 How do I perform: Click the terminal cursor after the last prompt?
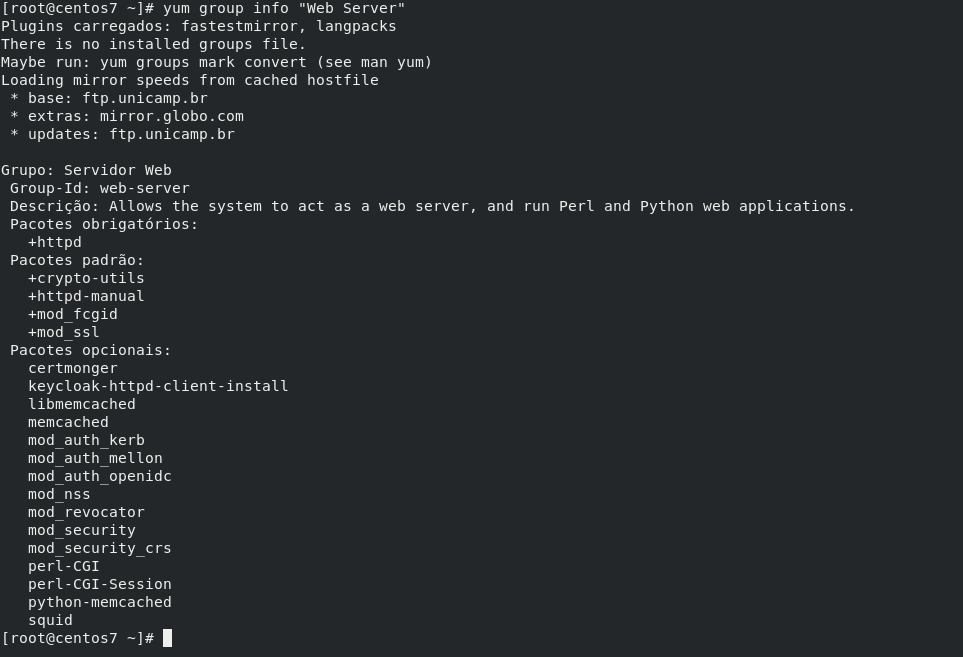coord(168,638)
